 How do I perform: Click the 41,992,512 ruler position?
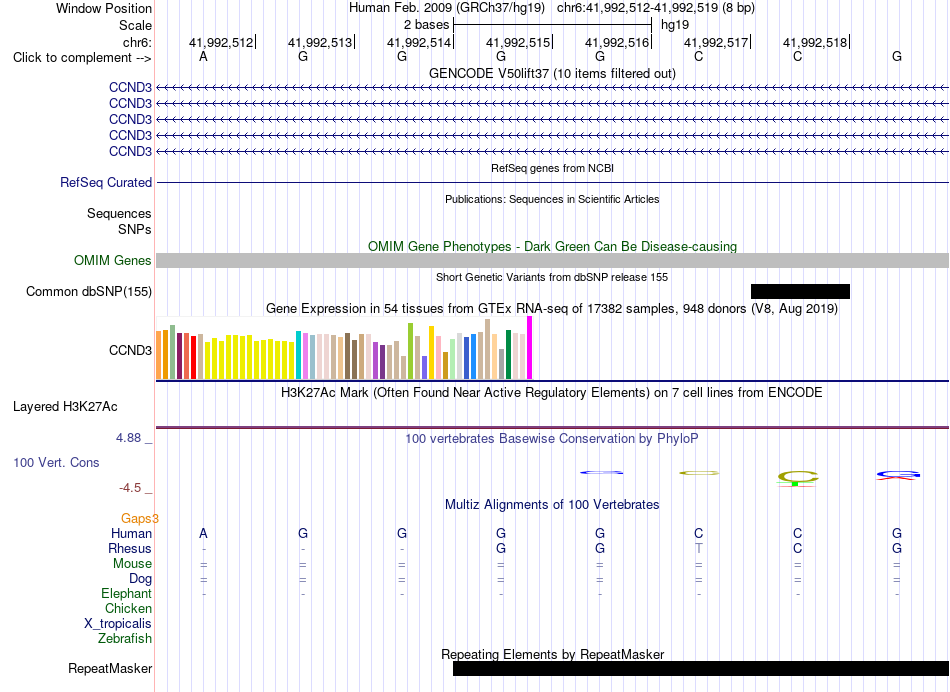pos(221,42)
